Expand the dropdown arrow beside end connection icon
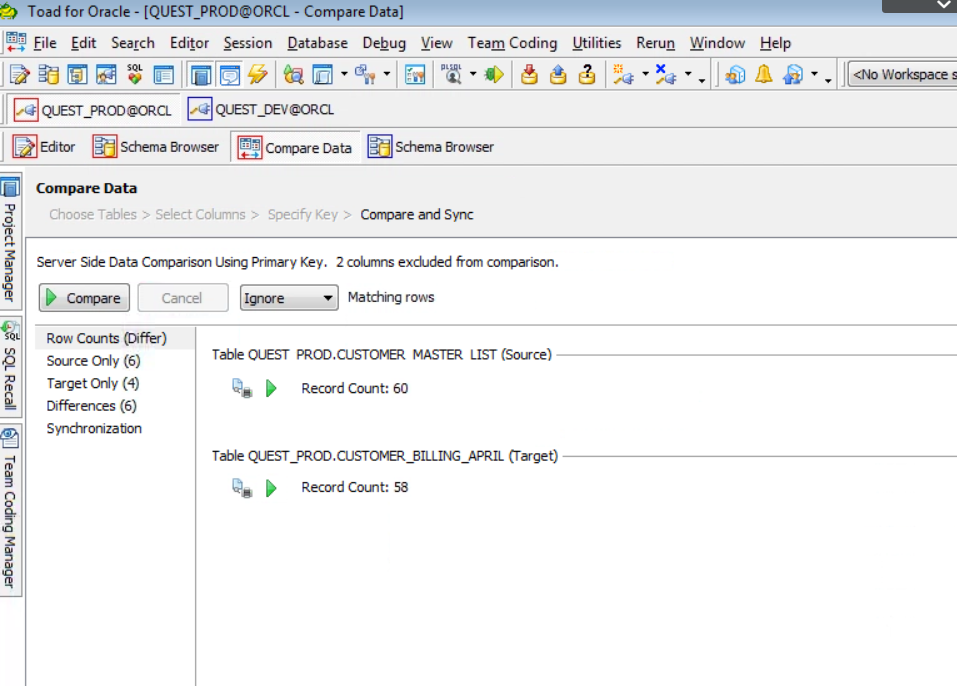The height and width of the screenshot is (686, 957). click(x=688, y=74)
